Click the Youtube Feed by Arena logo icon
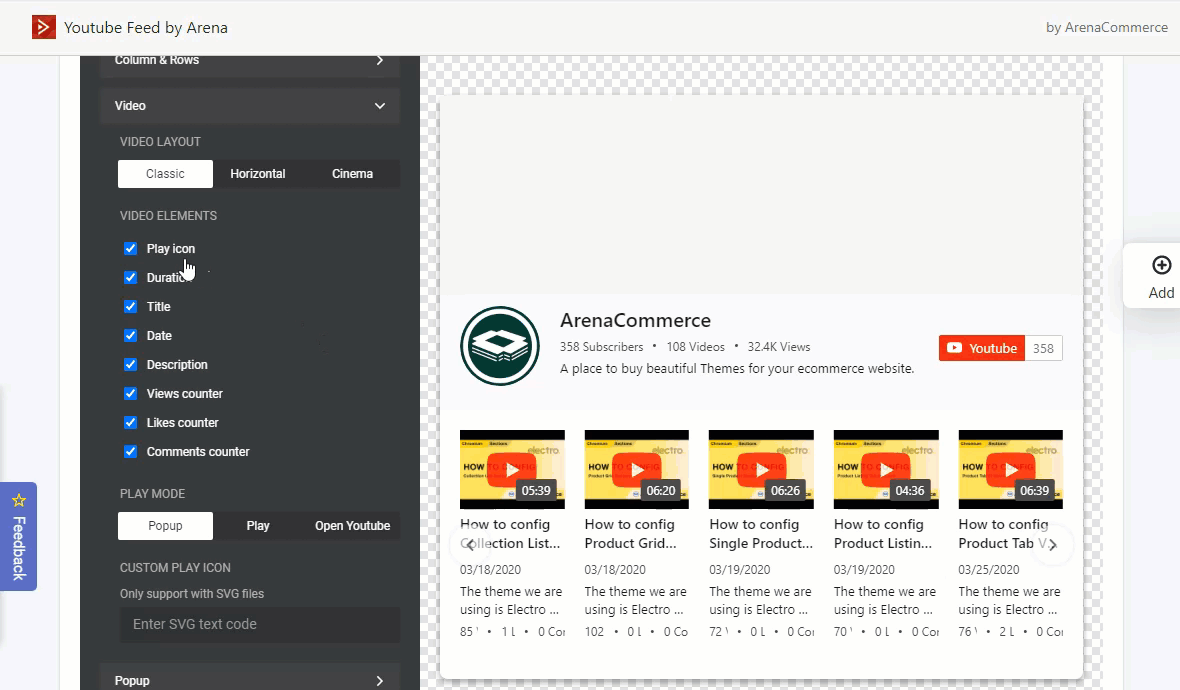Screen dimensions: 1180x690 (44, 27)
